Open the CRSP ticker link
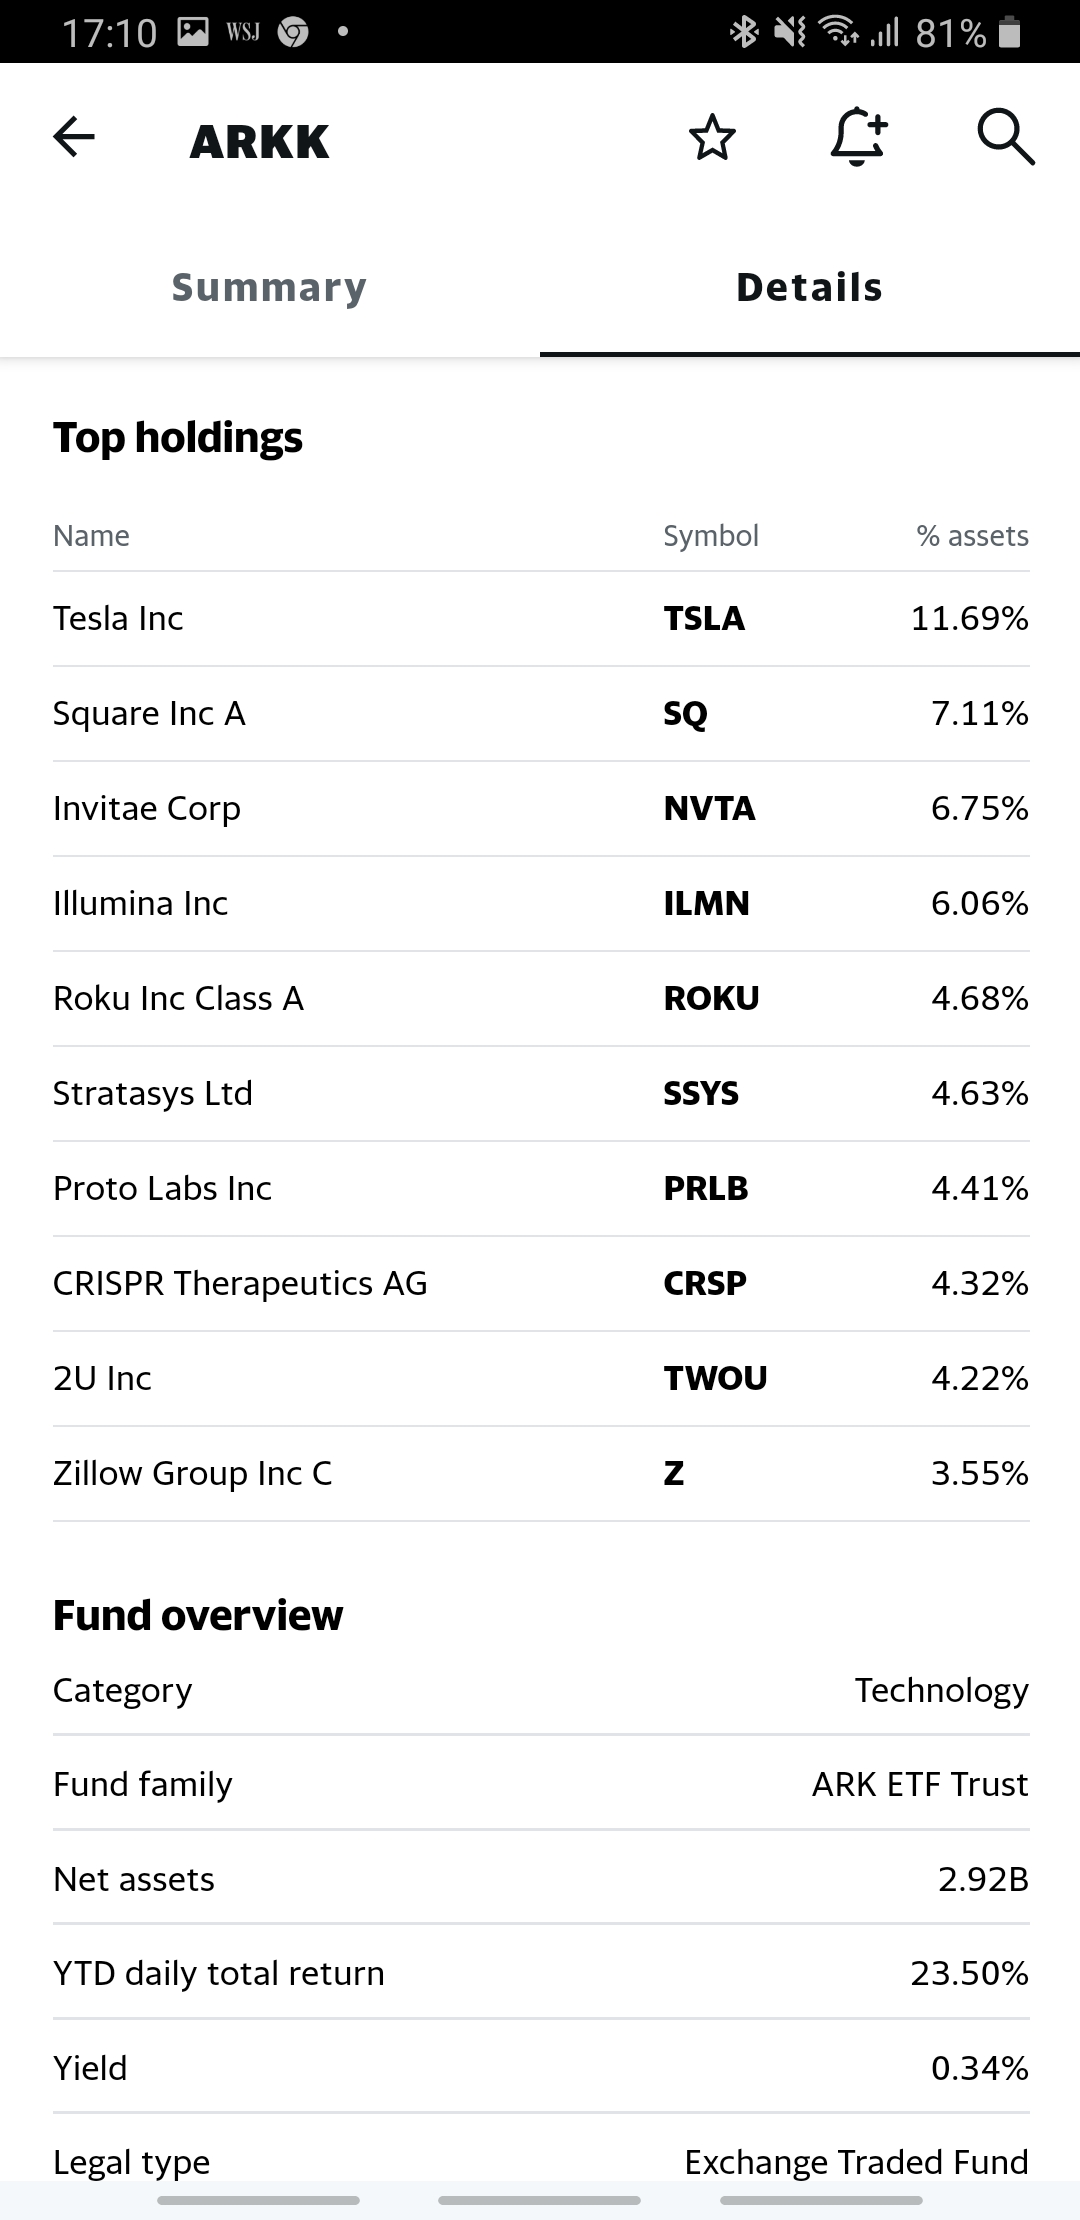This screenshot has height=2220, width=1080. pyautogui.click(x=705, y=1284)
